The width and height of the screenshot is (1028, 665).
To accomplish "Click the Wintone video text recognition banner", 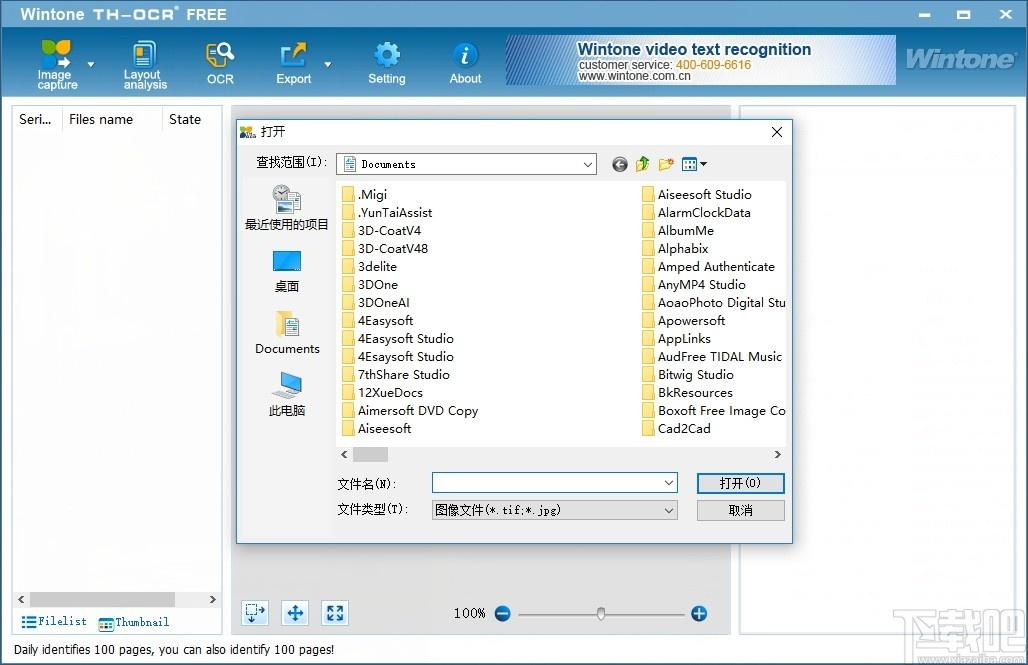I will (700, 60).
